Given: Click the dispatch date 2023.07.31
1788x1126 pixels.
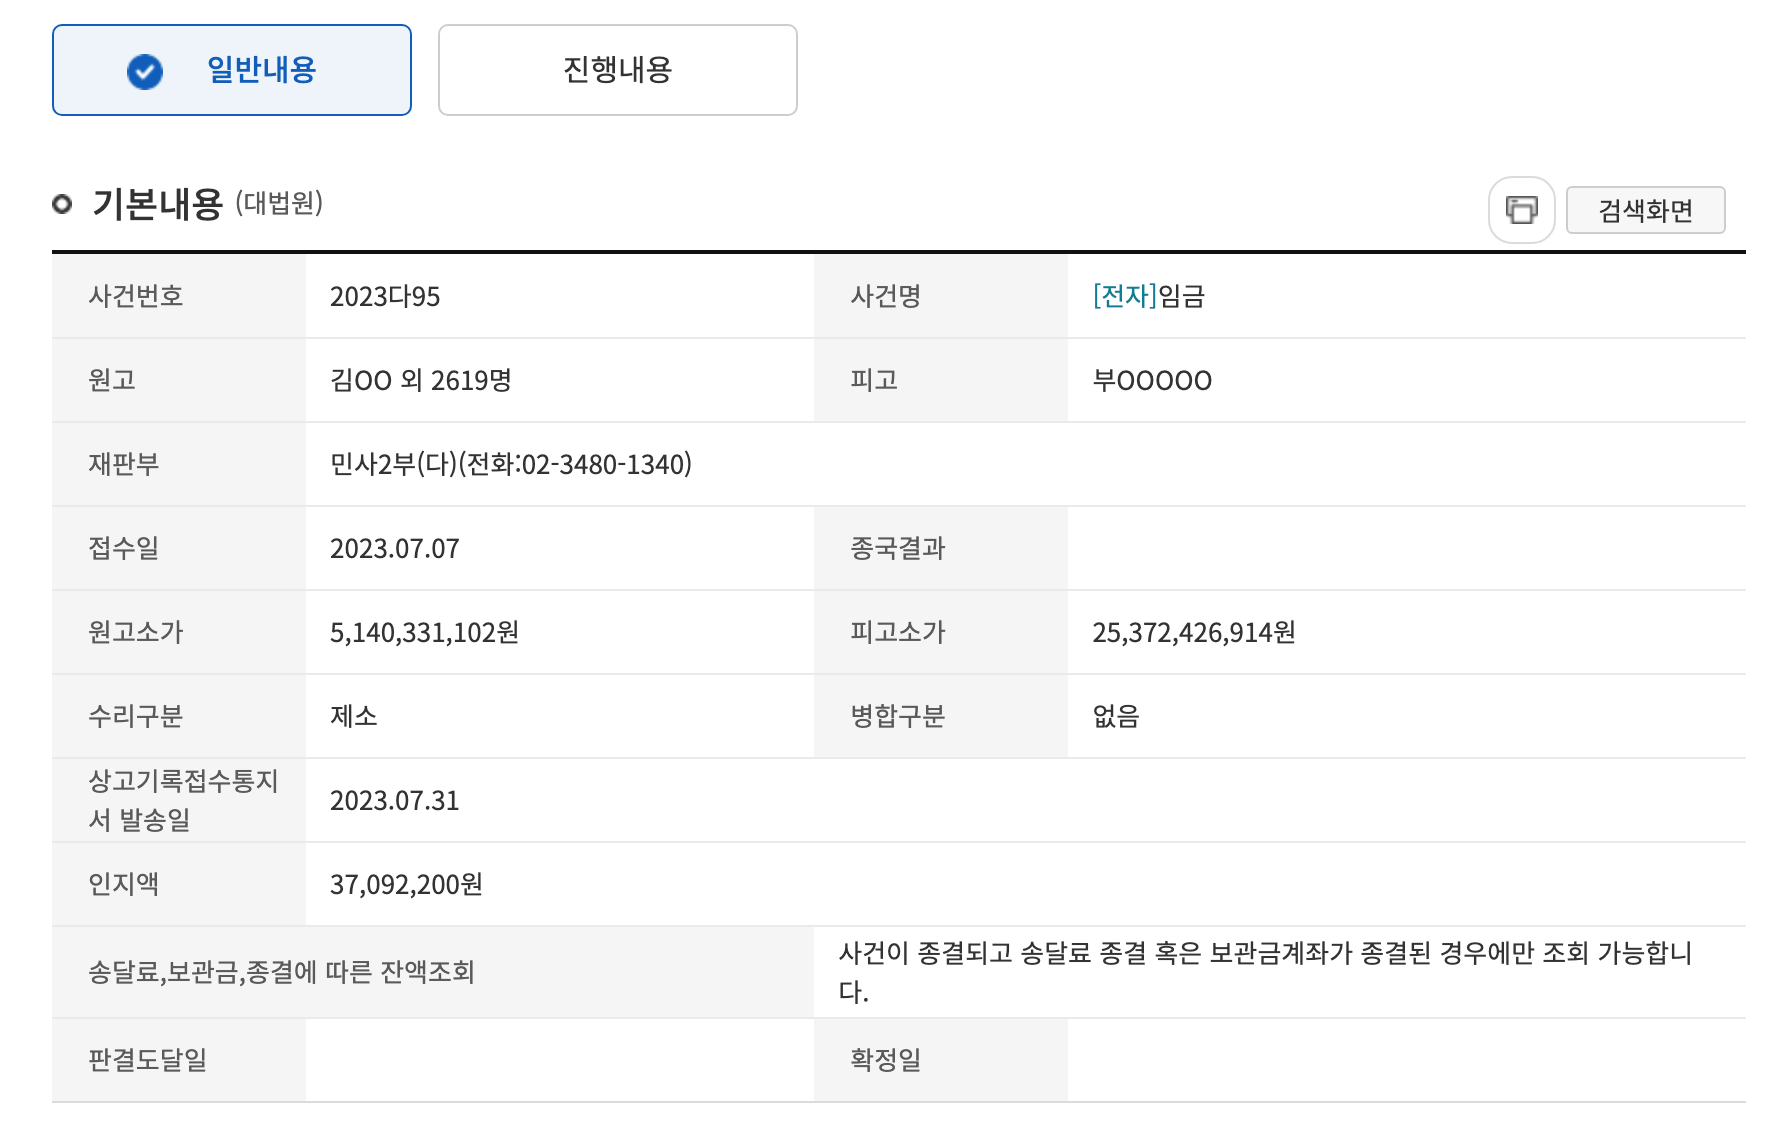Looking at the screenshot, I should [x=394, y=801].
